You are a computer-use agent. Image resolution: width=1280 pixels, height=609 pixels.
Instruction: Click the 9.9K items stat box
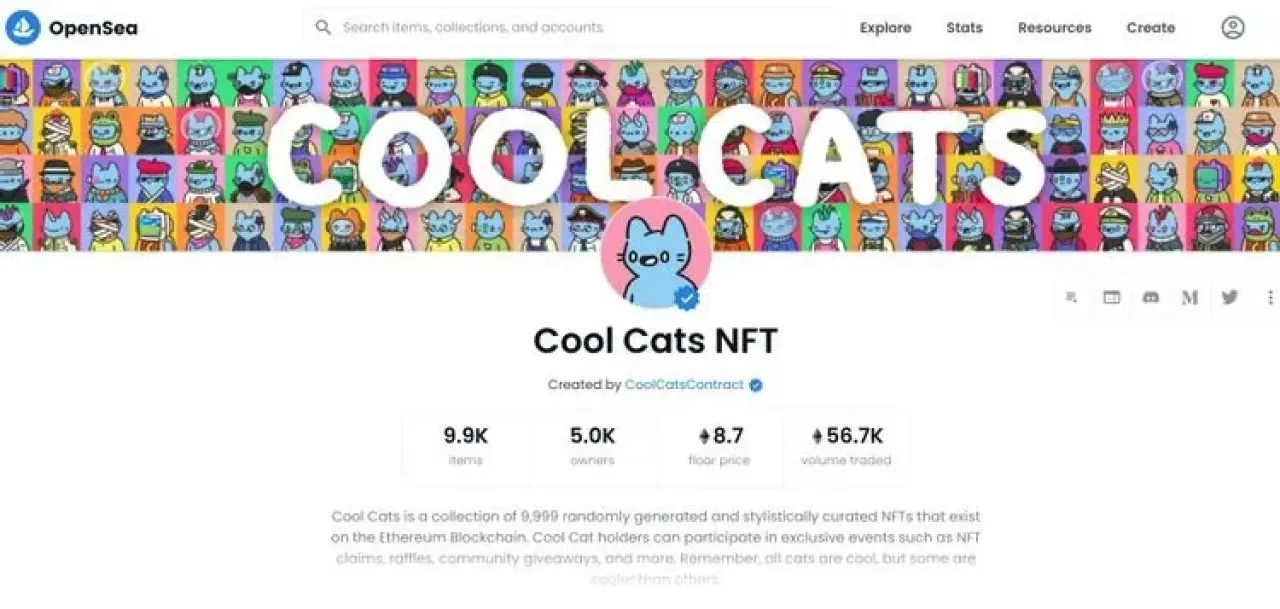(466, 447)
